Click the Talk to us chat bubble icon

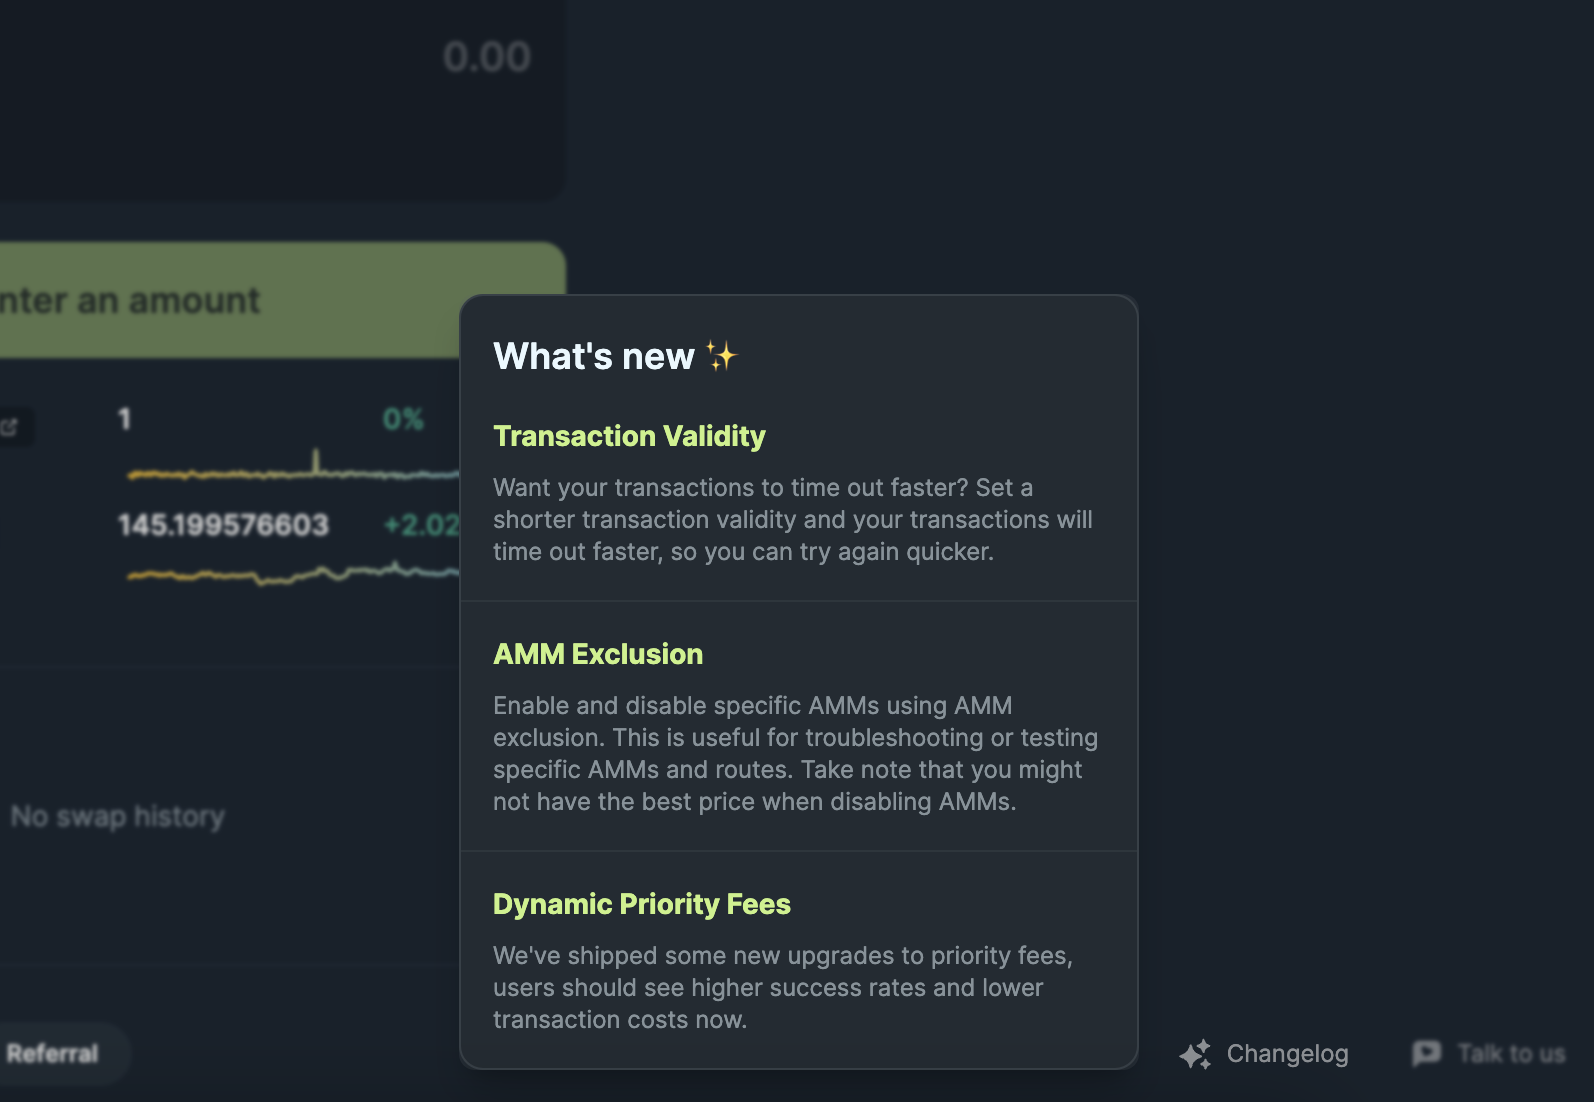(1426, 1053)
